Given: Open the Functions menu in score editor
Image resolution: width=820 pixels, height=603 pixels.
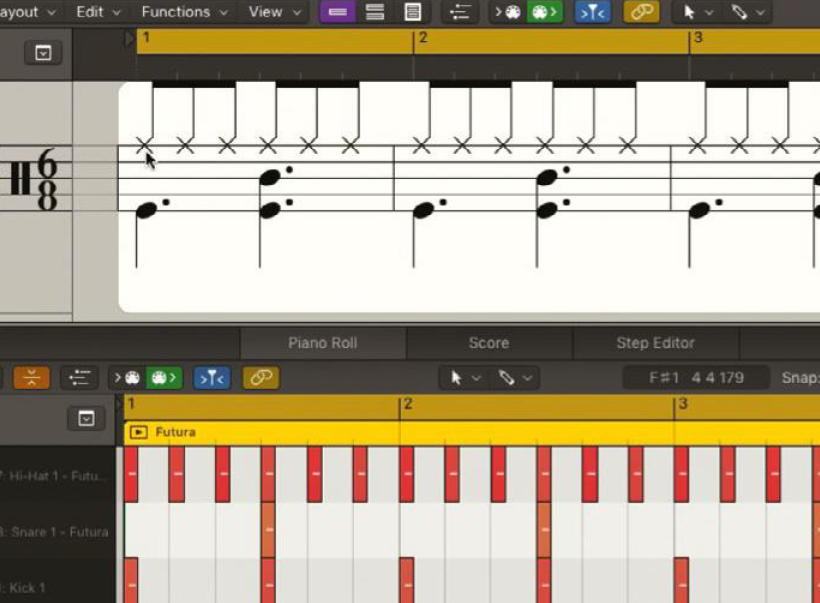Looking at the screenshot, I should 184,12.
